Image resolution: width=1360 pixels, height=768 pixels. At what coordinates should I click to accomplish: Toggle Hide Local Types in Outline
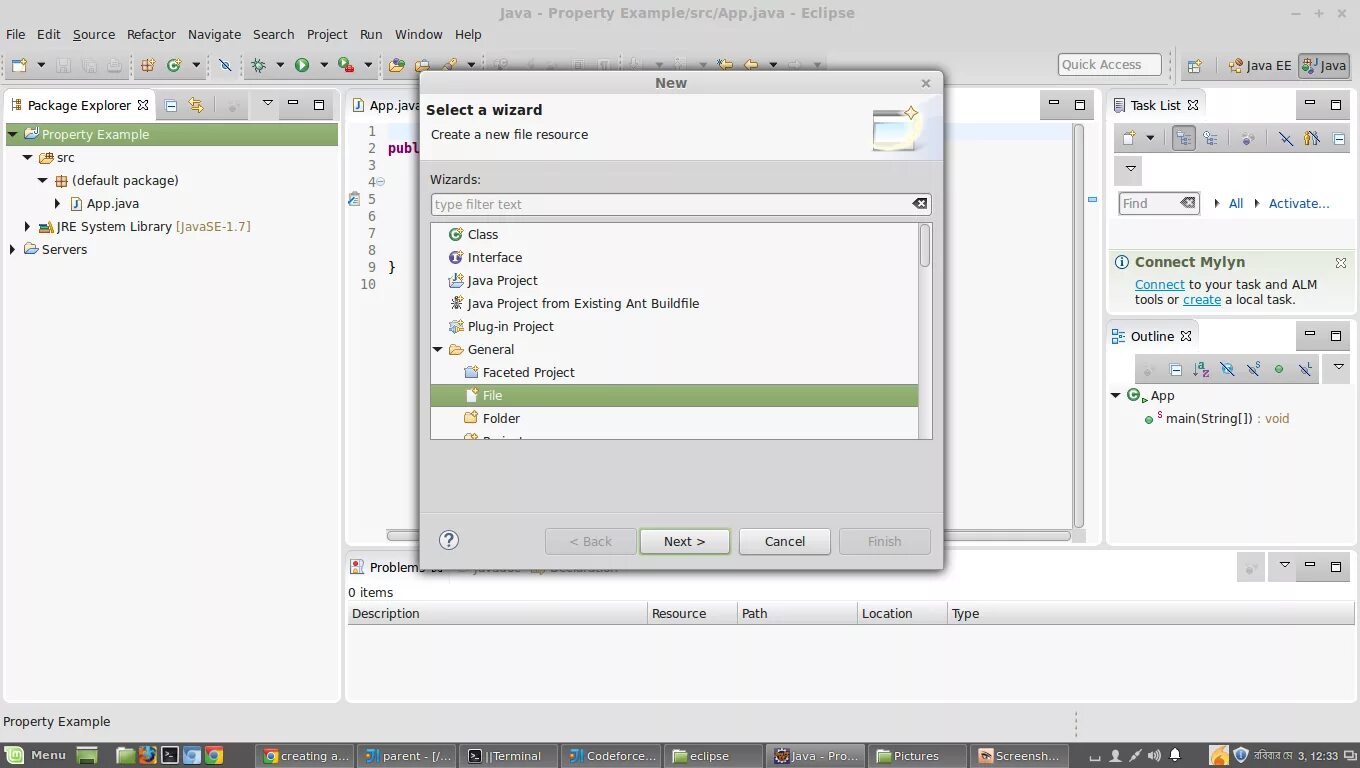click(x=1305, y=370)
